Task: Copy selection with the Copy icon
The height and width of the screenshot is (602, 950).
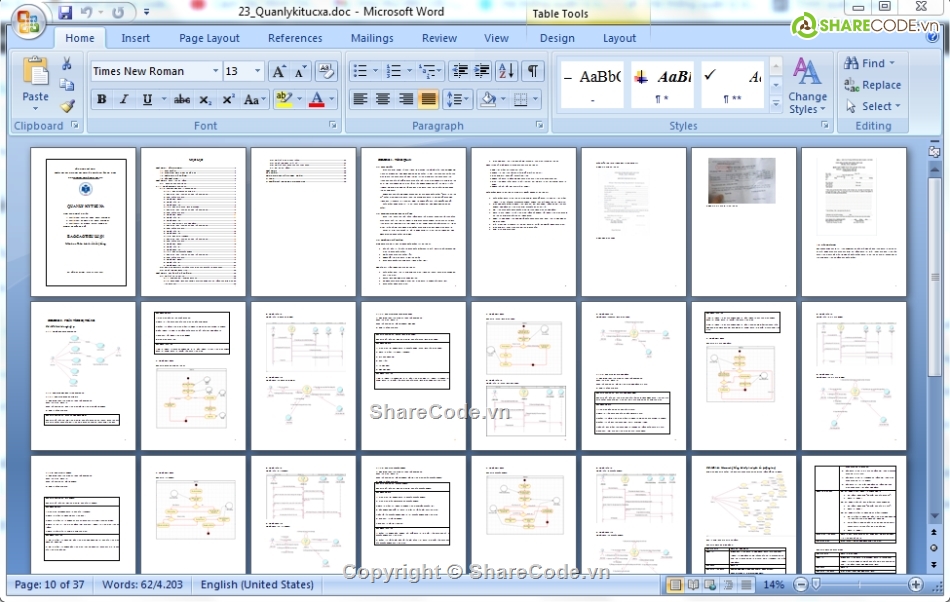Action: coord(67,85)
